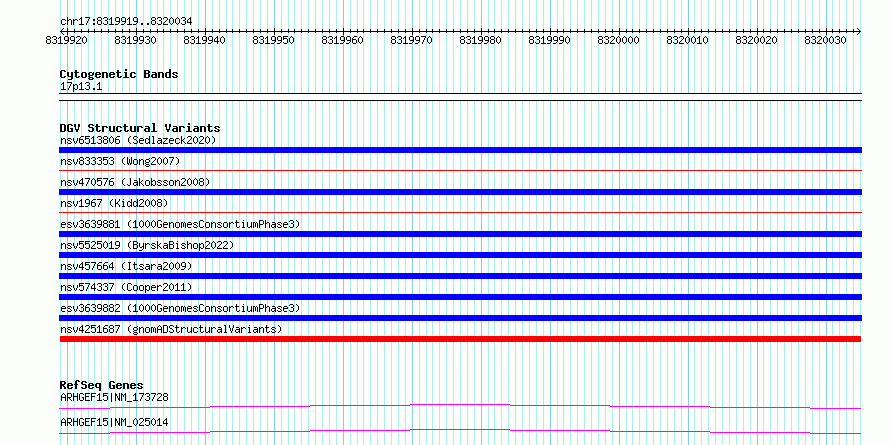Image resolution: width=890 pixels, height=445 pixels.
Task: Click the blue bar under nsv5525019
Action: [460, 255]
